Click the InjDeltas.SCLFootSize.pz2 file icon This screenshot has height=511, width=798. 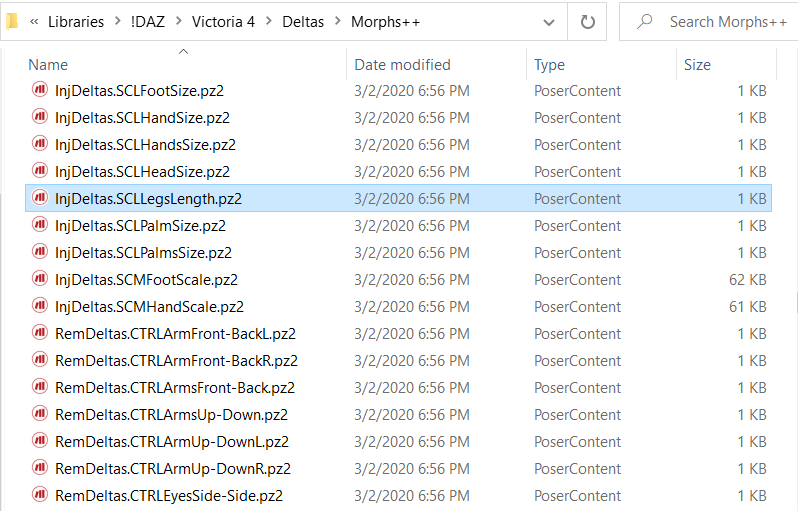coord(40,90)
